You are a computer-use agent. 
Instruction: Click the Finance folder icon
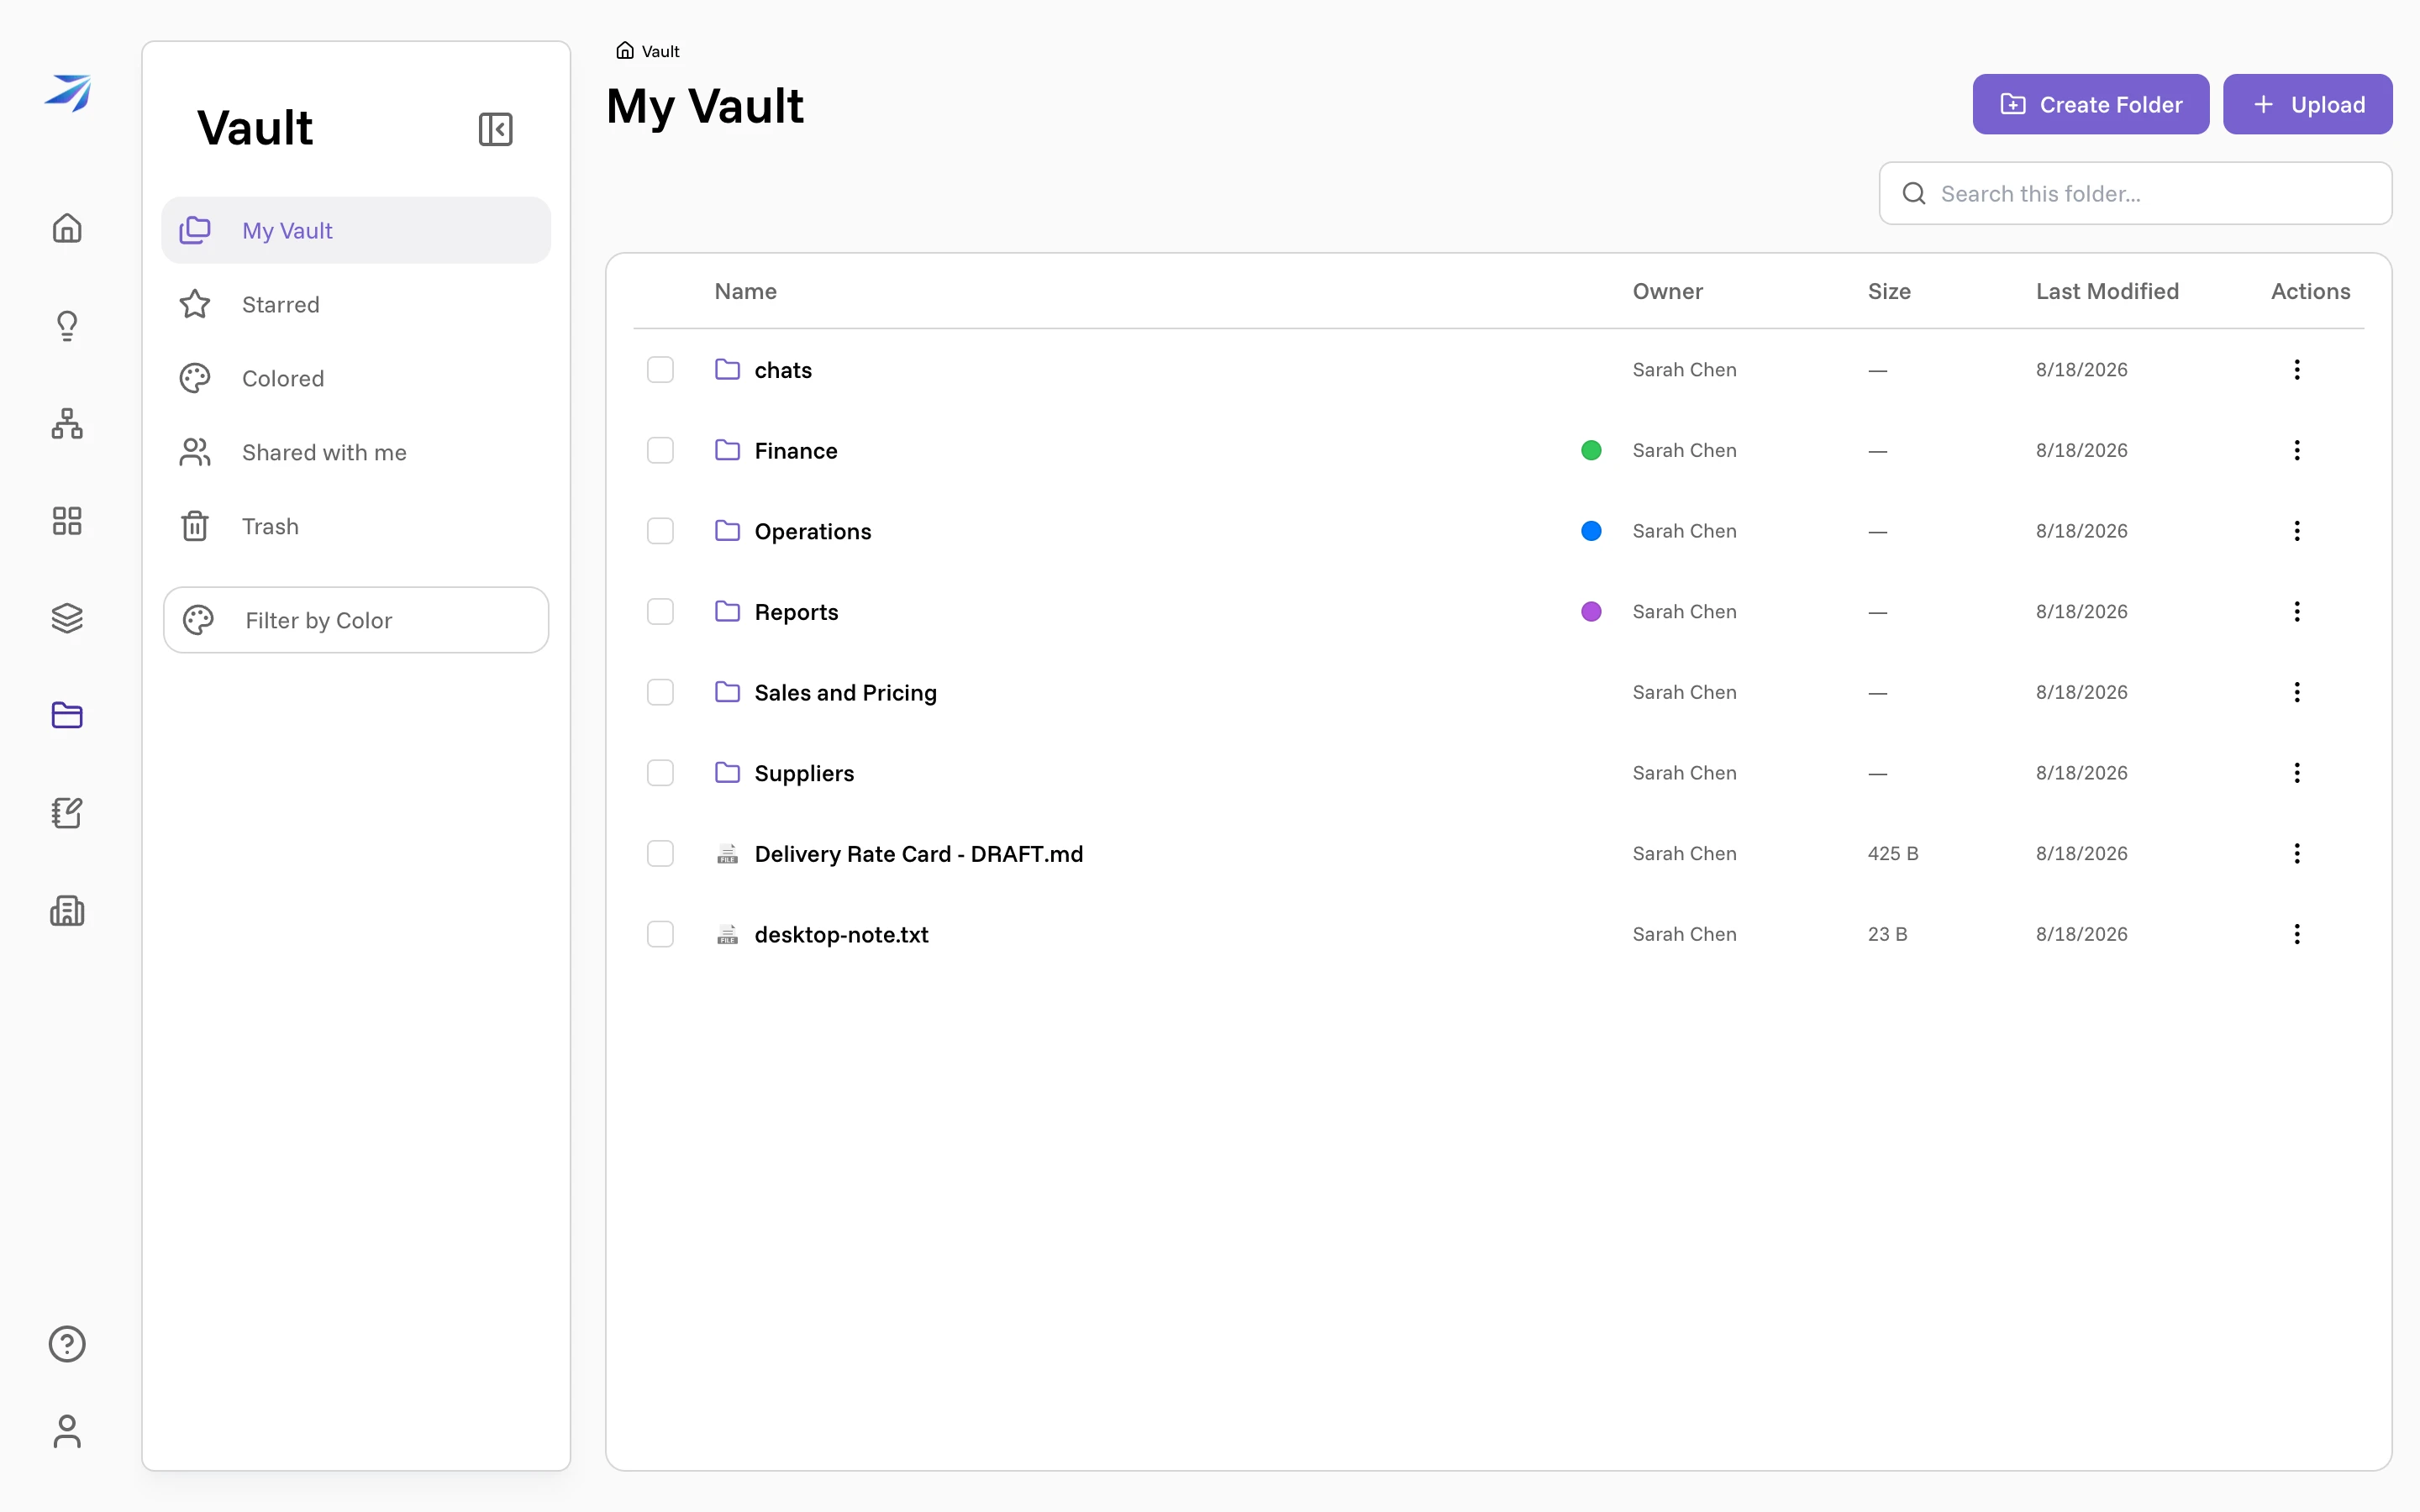pos(727,450)
